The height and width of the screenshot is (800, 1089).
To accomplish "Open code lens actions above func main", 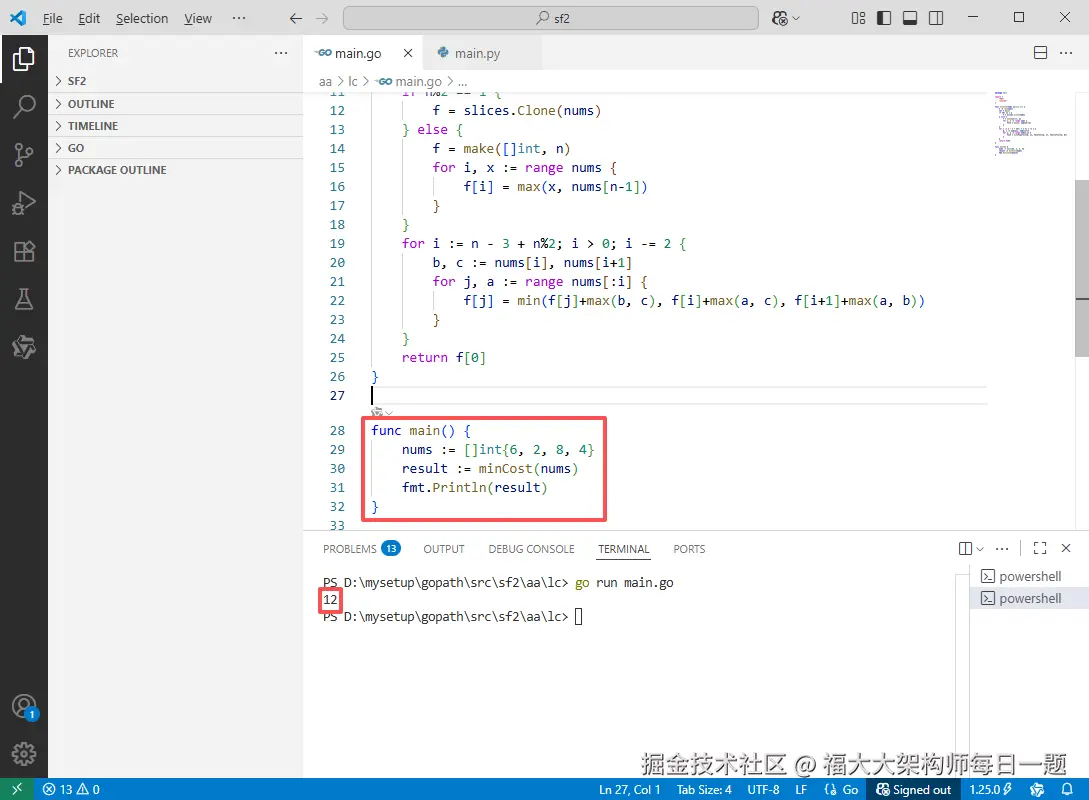I will pyautogui.click(x=381, y=412).
